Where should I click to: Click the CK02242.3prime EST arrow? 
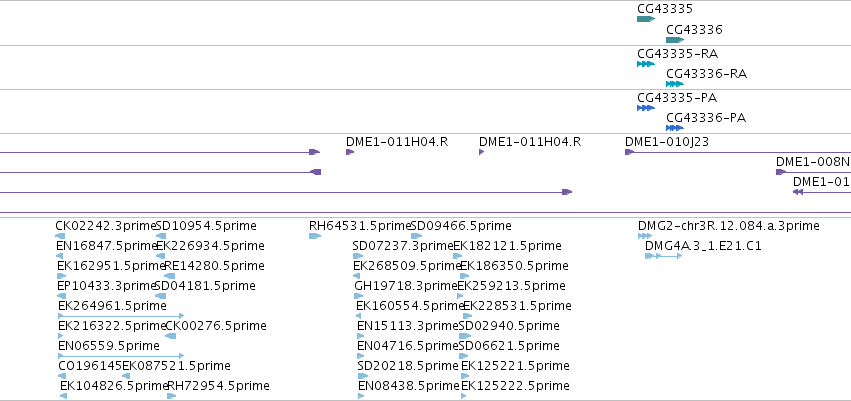coord(60,236)
